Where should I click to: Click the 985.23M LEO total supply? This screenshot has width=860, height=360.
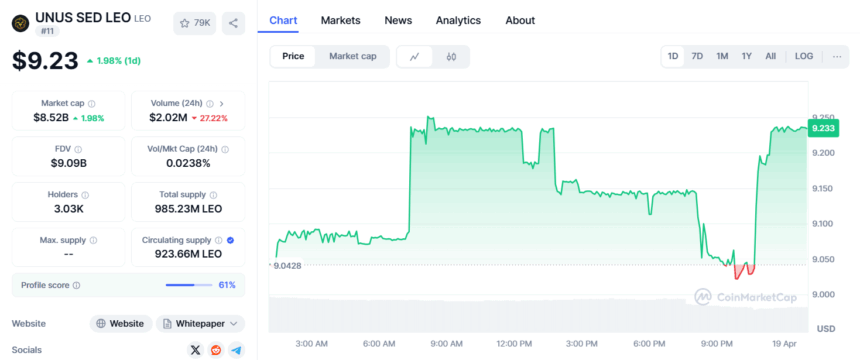(x=188, y=209)
